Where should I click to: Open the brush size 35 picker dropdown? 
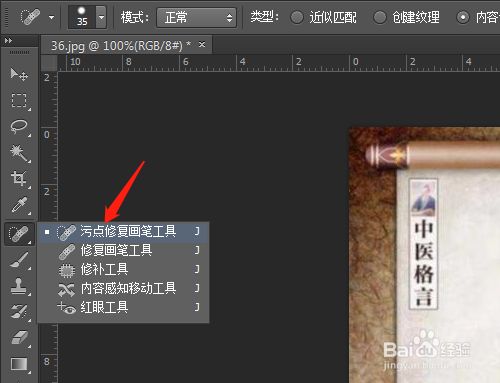pyautogui.click(x=101, y=17)
